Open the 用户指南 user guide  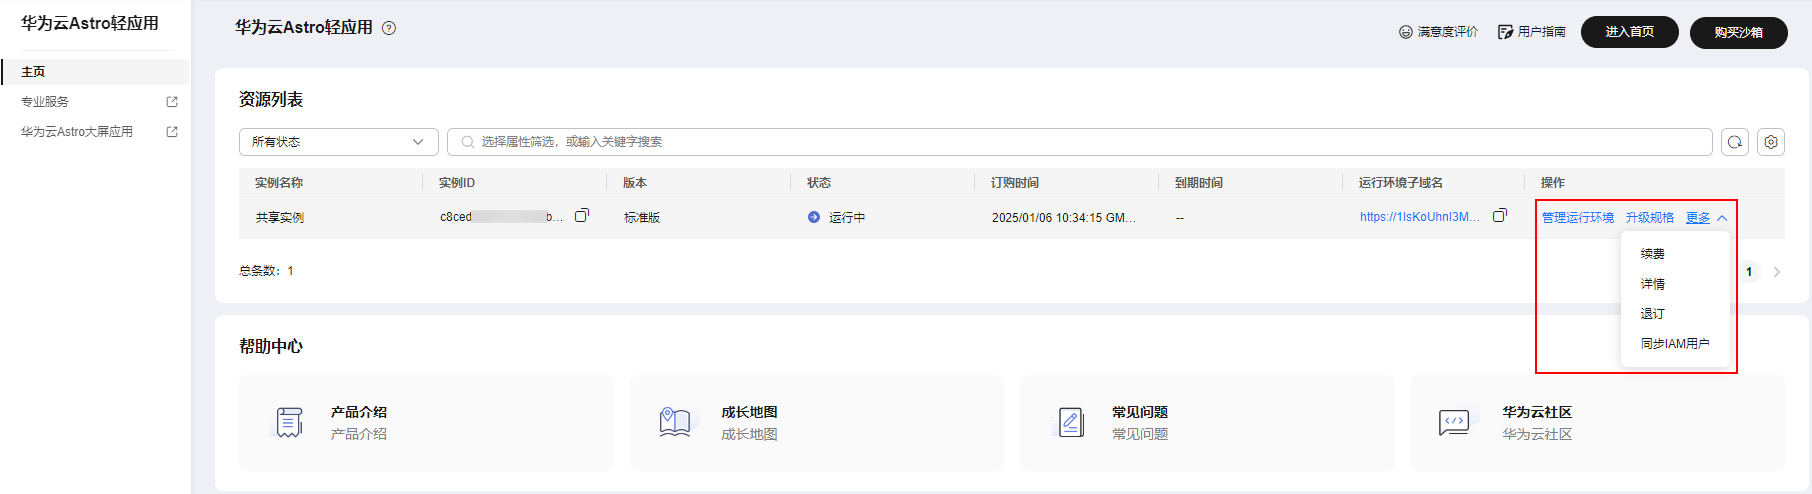tap(1531, 32)
